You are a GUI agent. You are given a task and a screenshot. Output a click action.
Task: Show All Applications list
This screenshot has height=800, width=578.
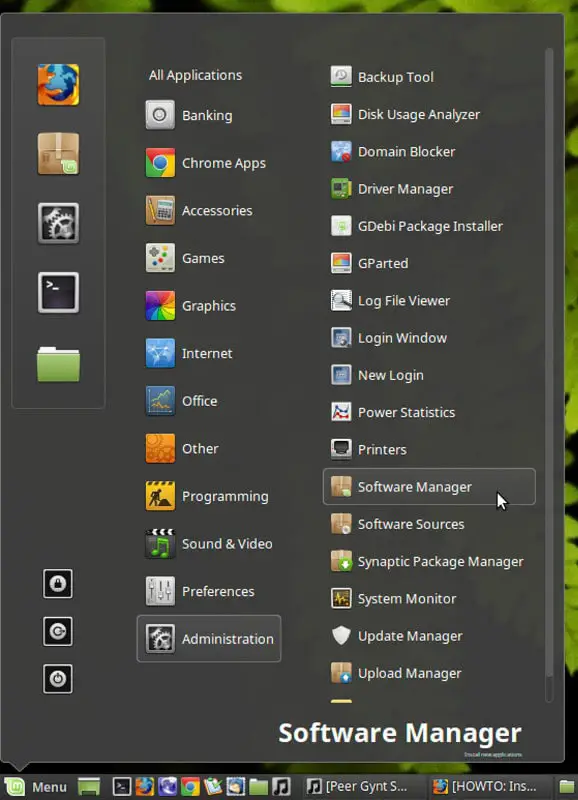pos(195,75)
